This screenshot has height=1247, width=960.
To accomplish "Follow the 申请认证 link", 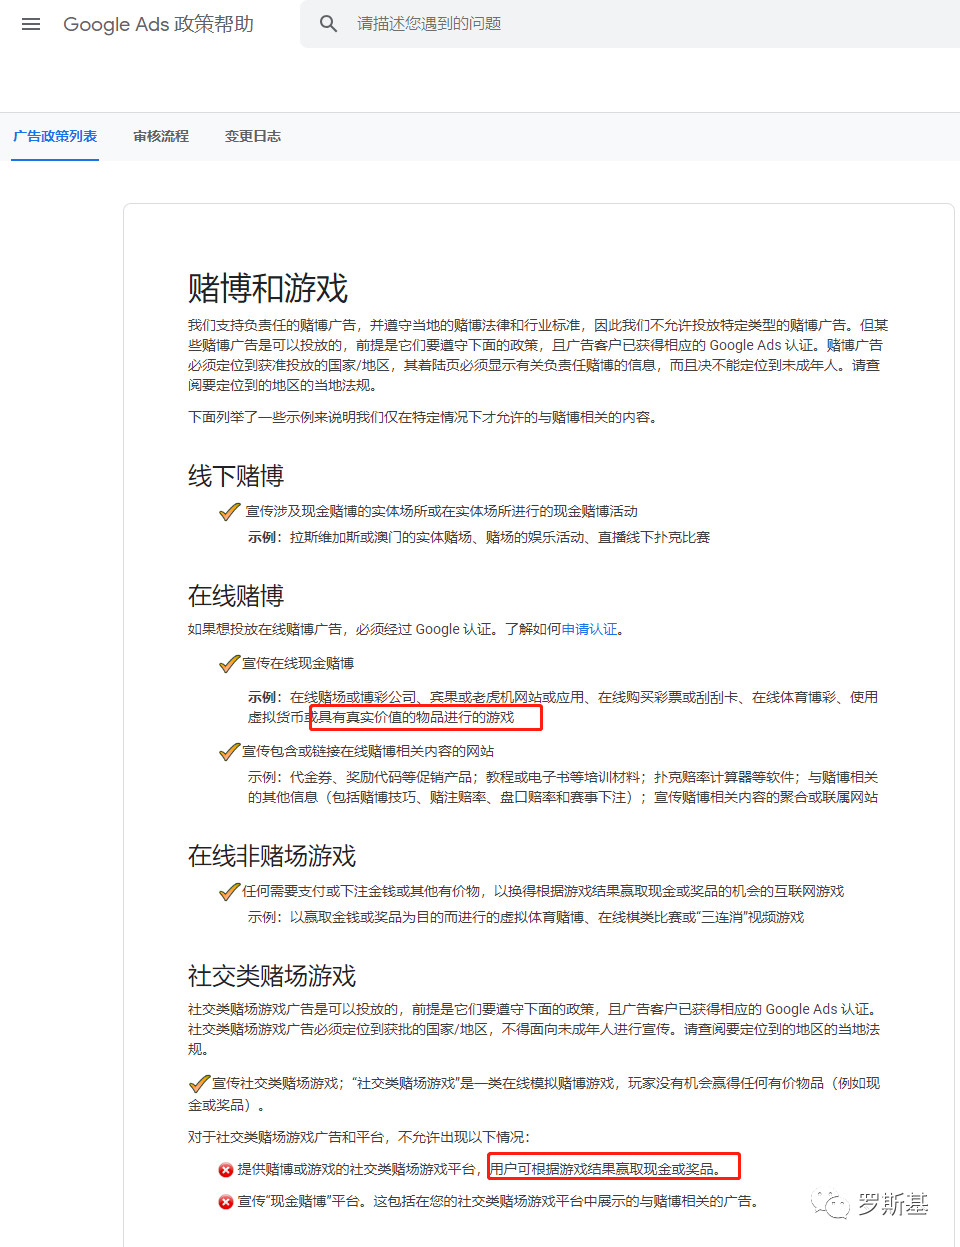I will 589,629.
